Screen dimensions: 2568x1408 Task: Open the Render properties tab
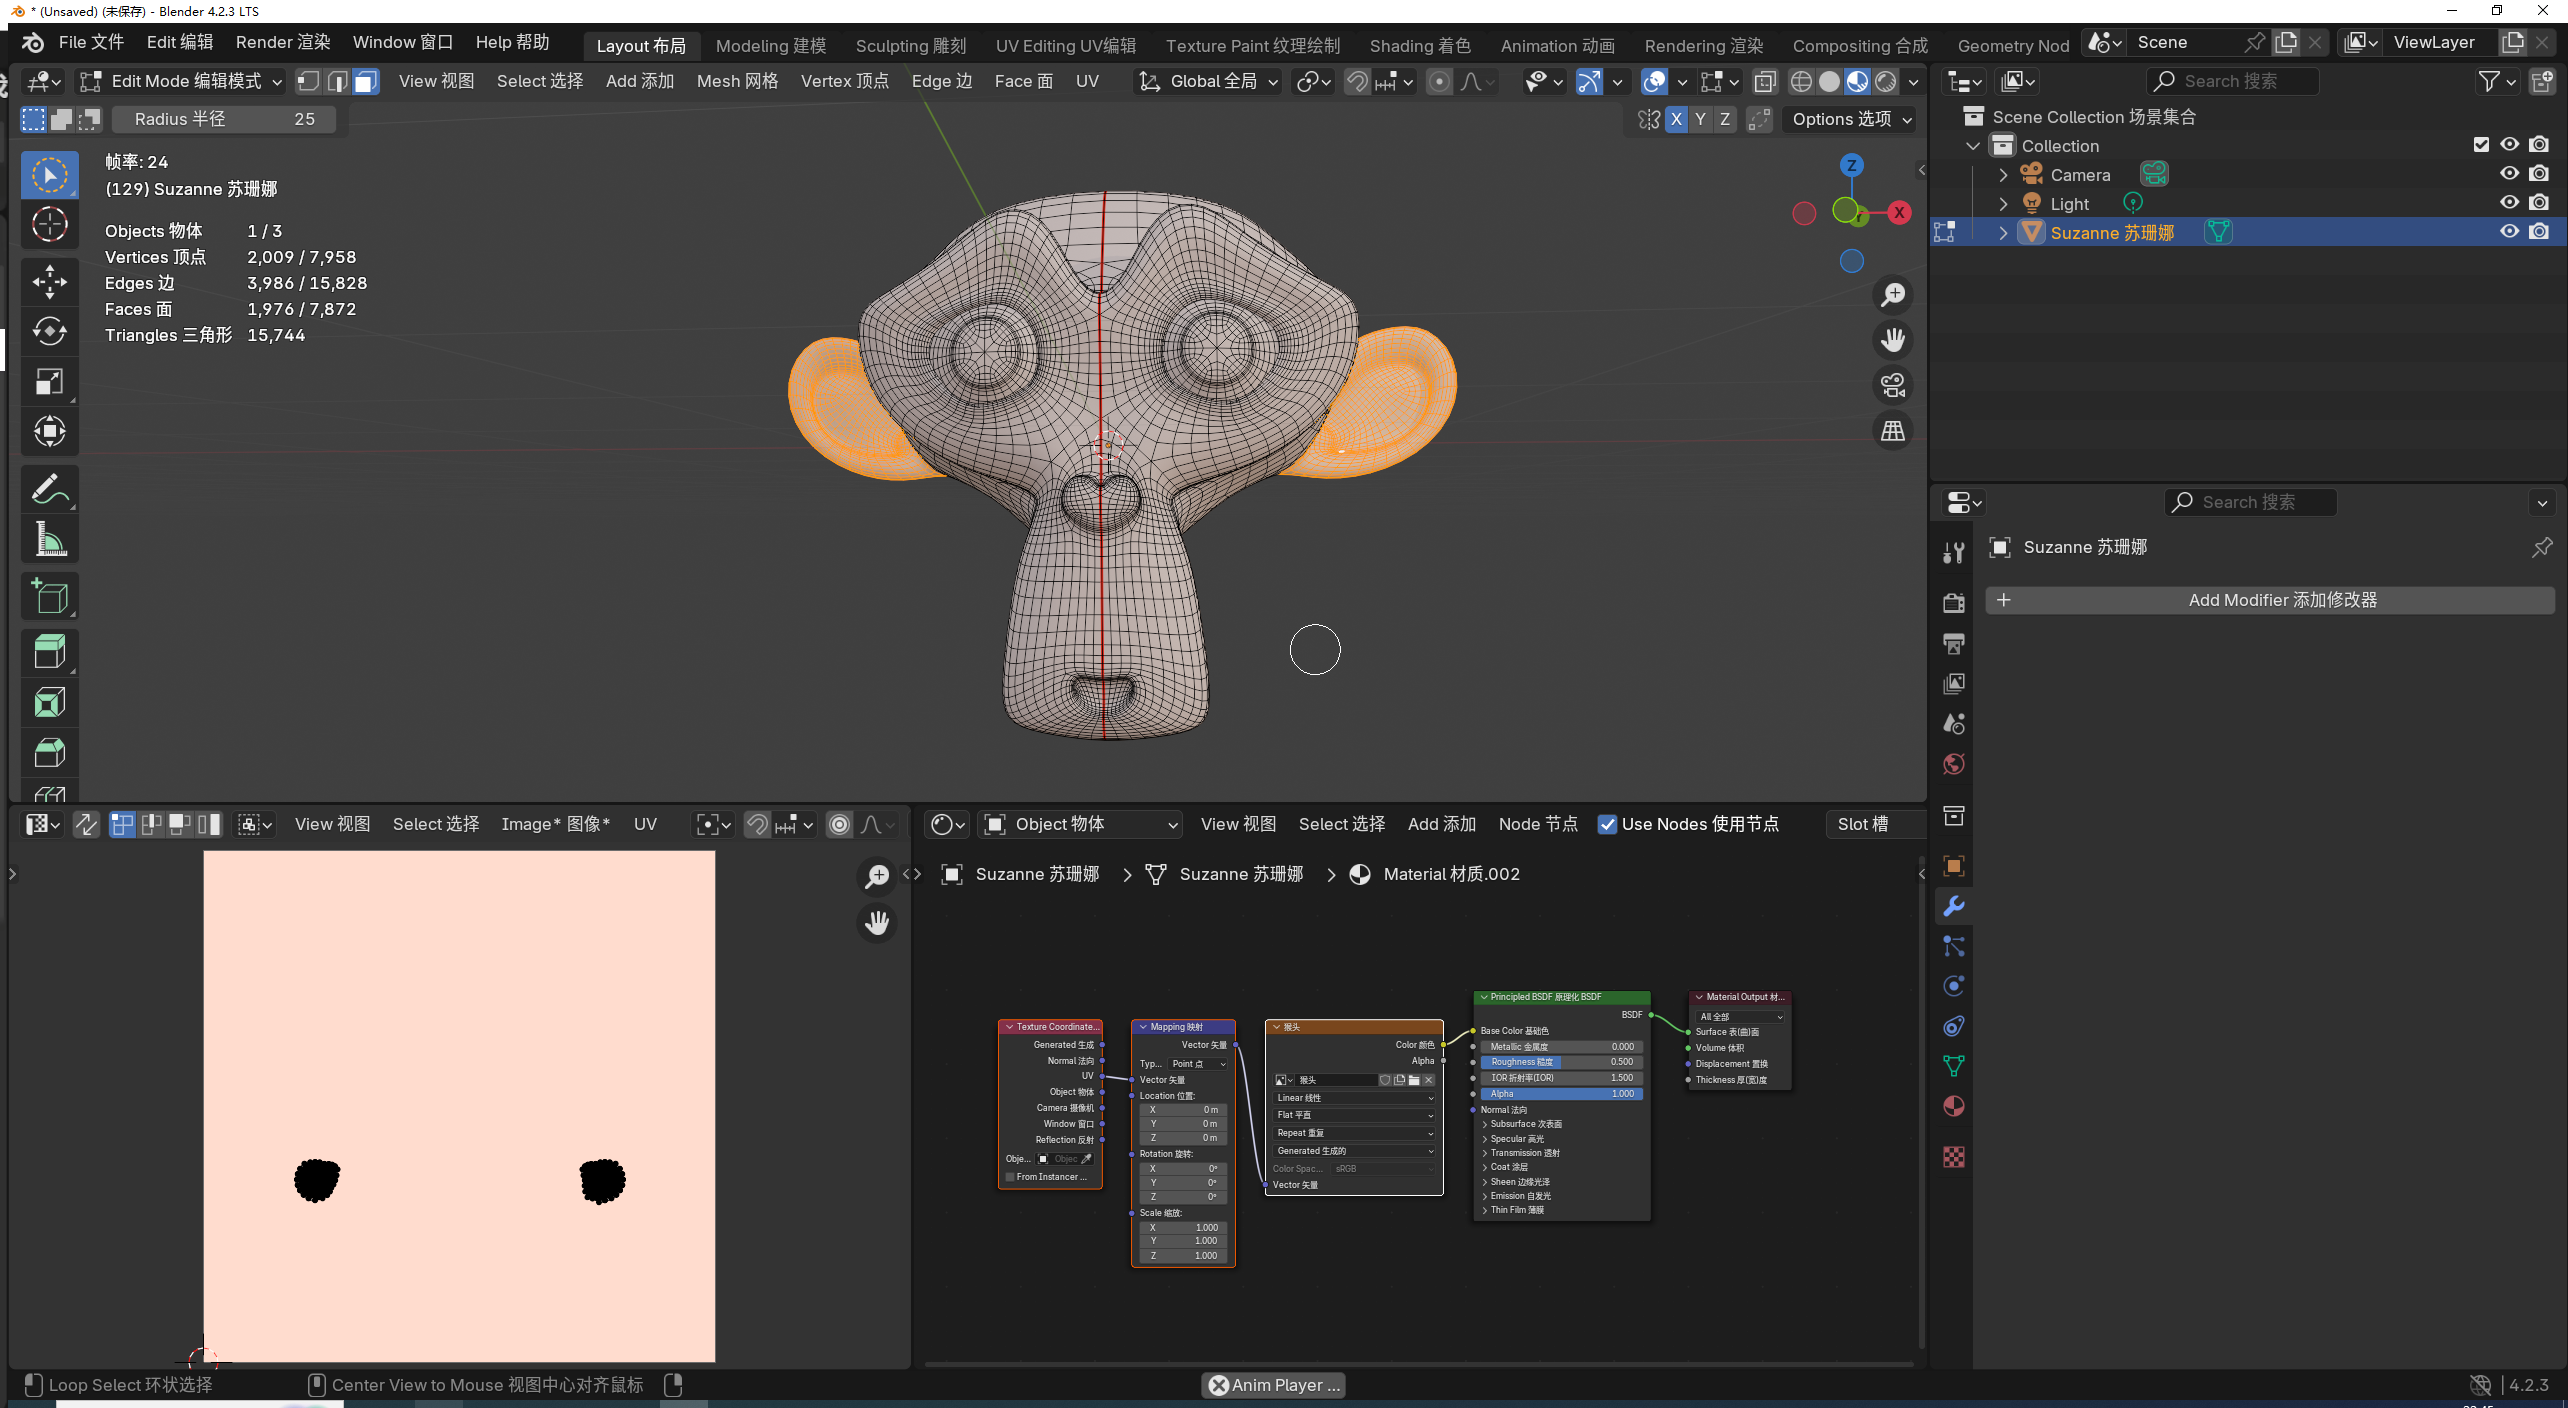tap(1953, 603)
